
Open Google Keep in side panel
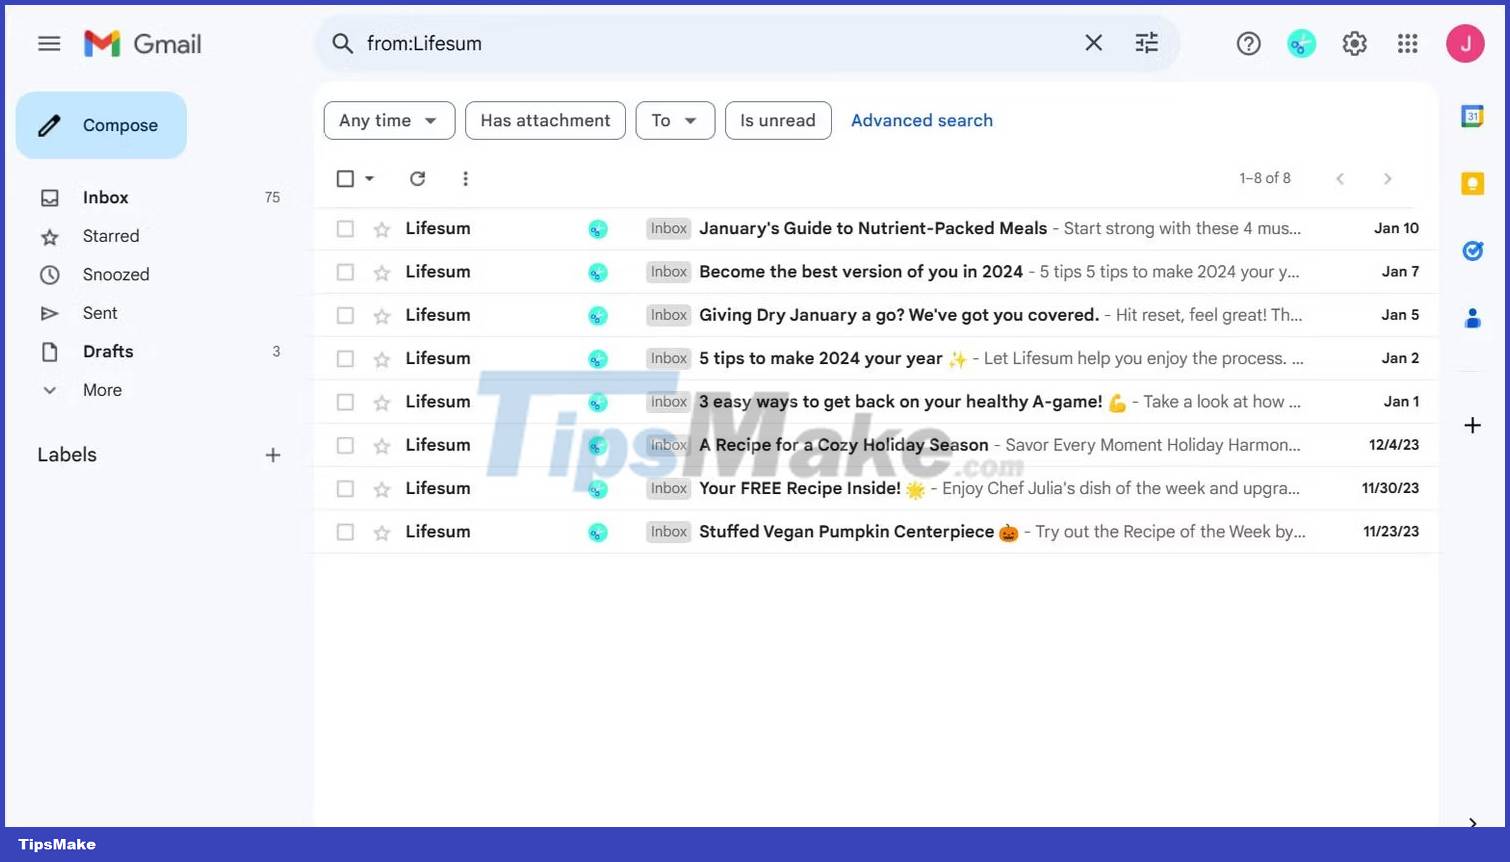(1471, 183)
